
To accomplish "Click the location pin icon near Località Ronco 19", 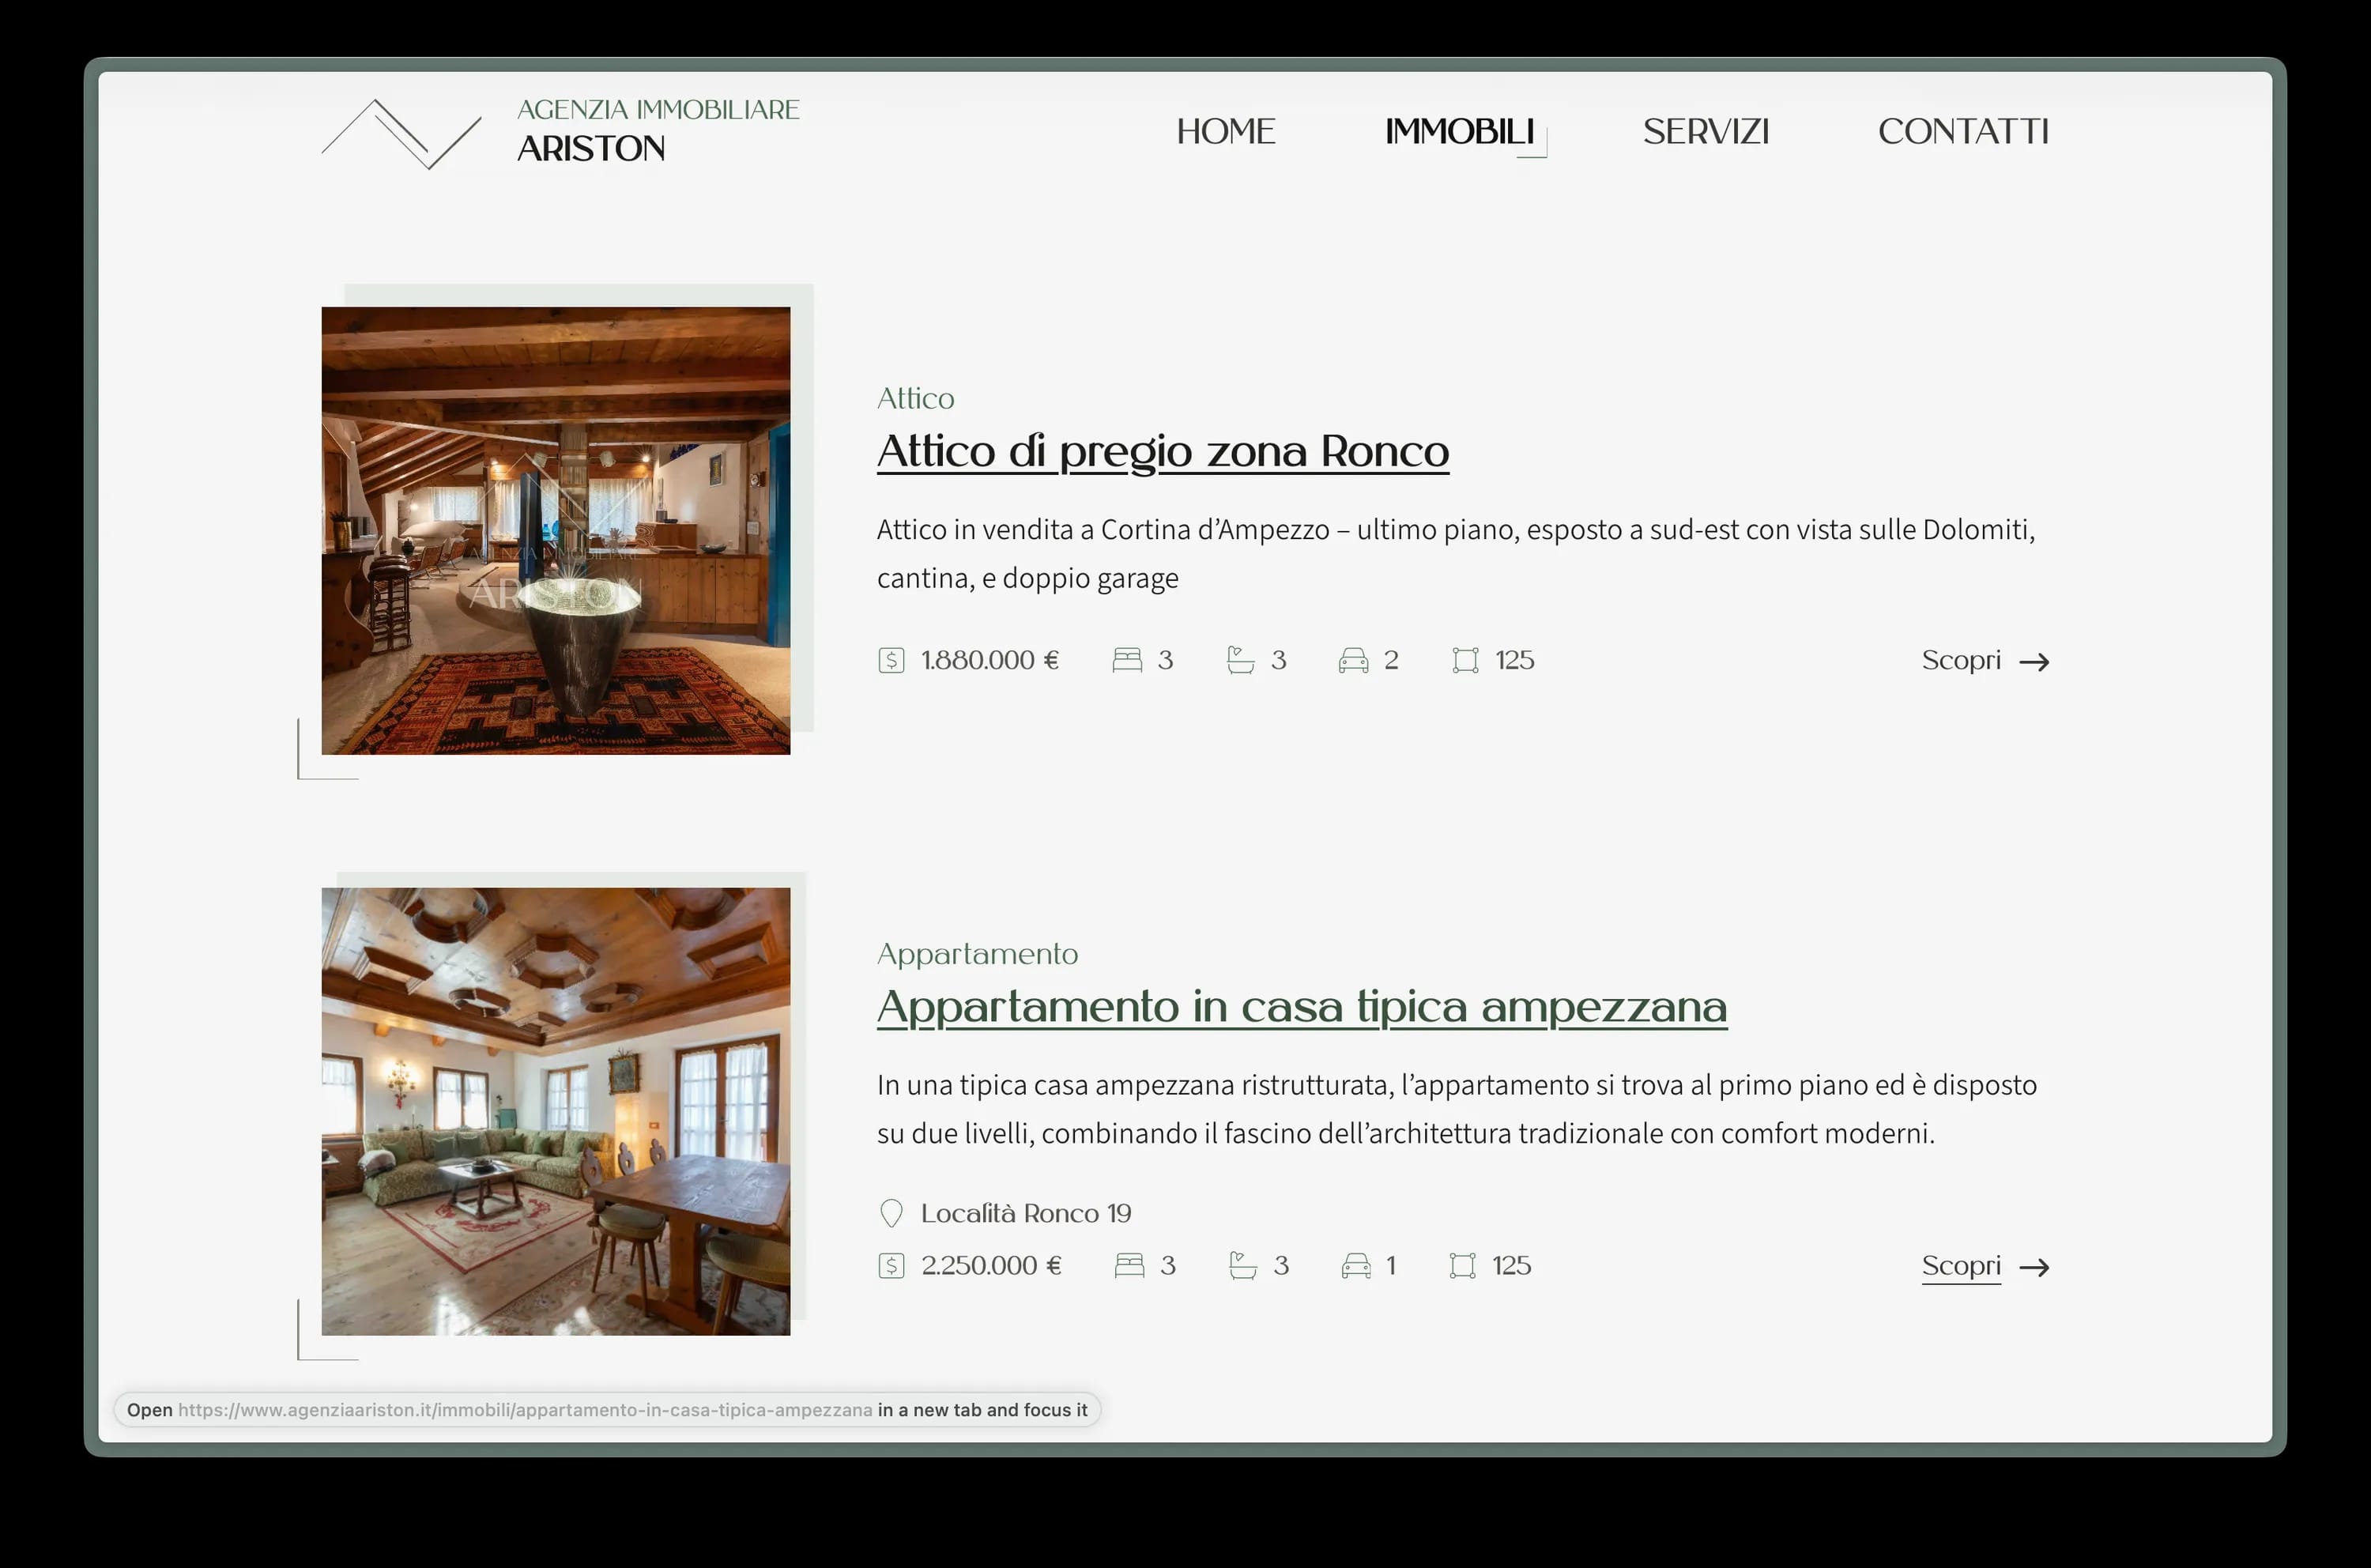I will tap(892, 1213).
